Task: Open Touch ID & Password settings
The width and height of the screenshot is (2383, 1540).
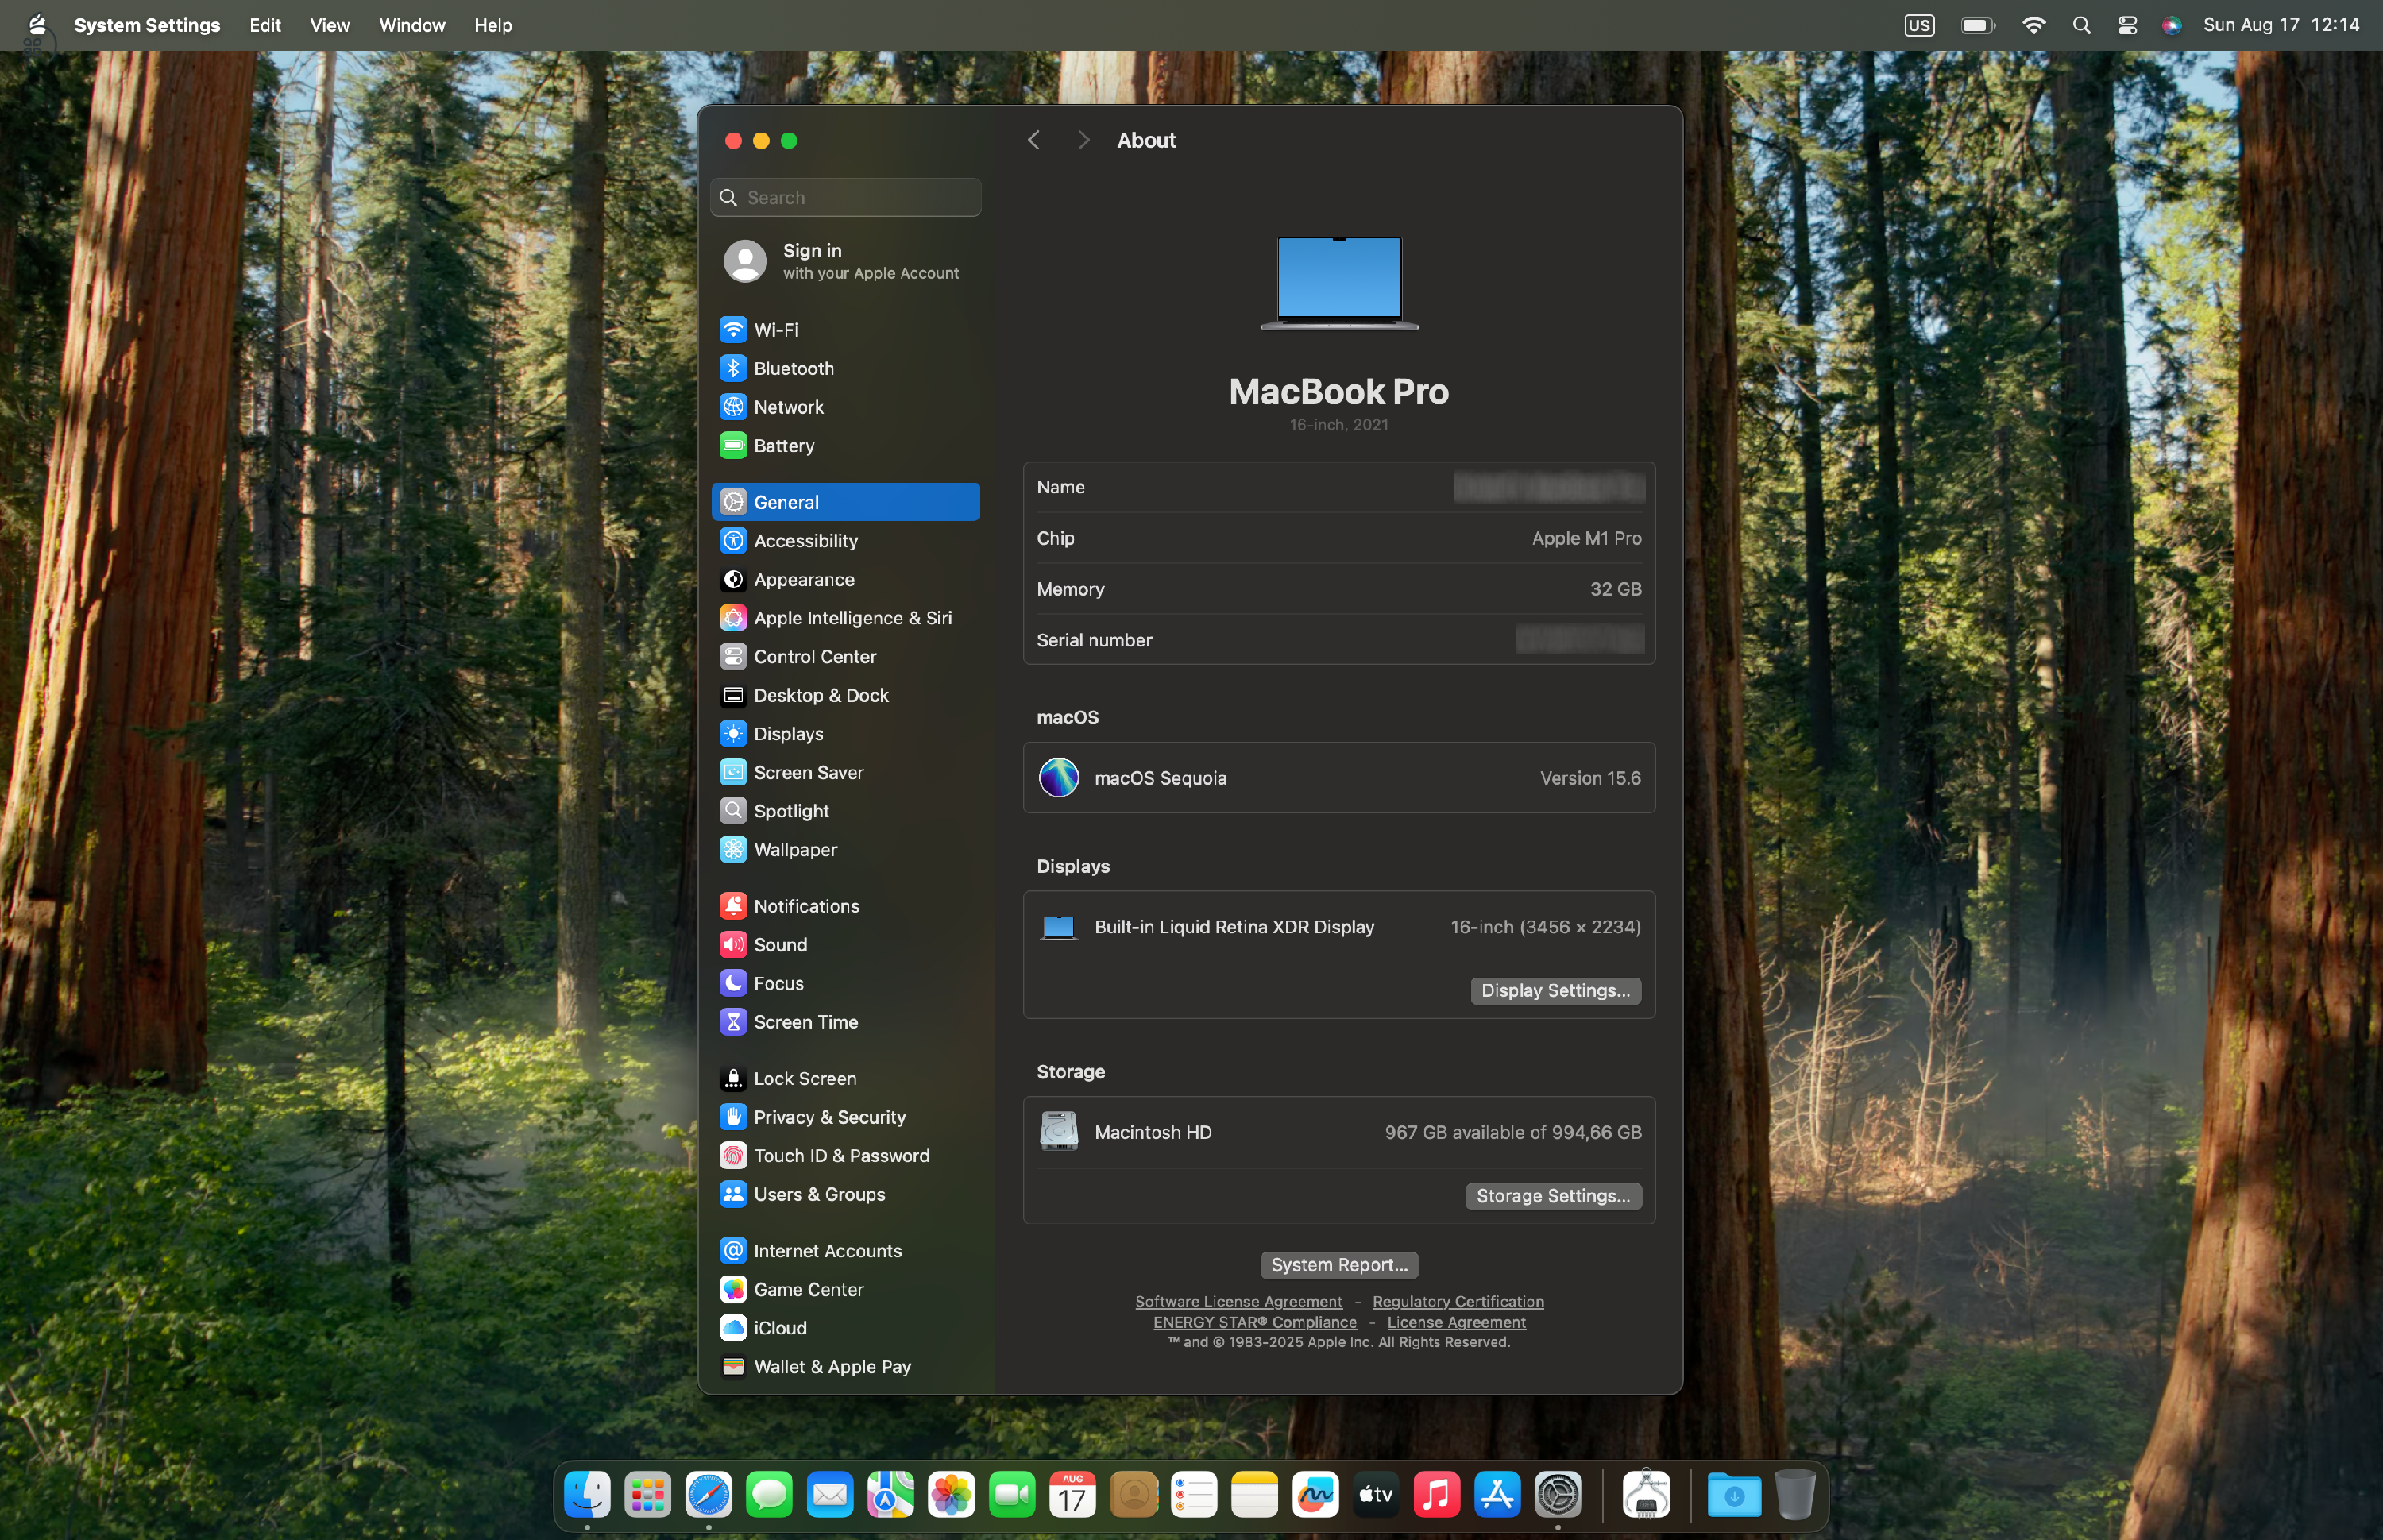Action: click(845, 1155)
